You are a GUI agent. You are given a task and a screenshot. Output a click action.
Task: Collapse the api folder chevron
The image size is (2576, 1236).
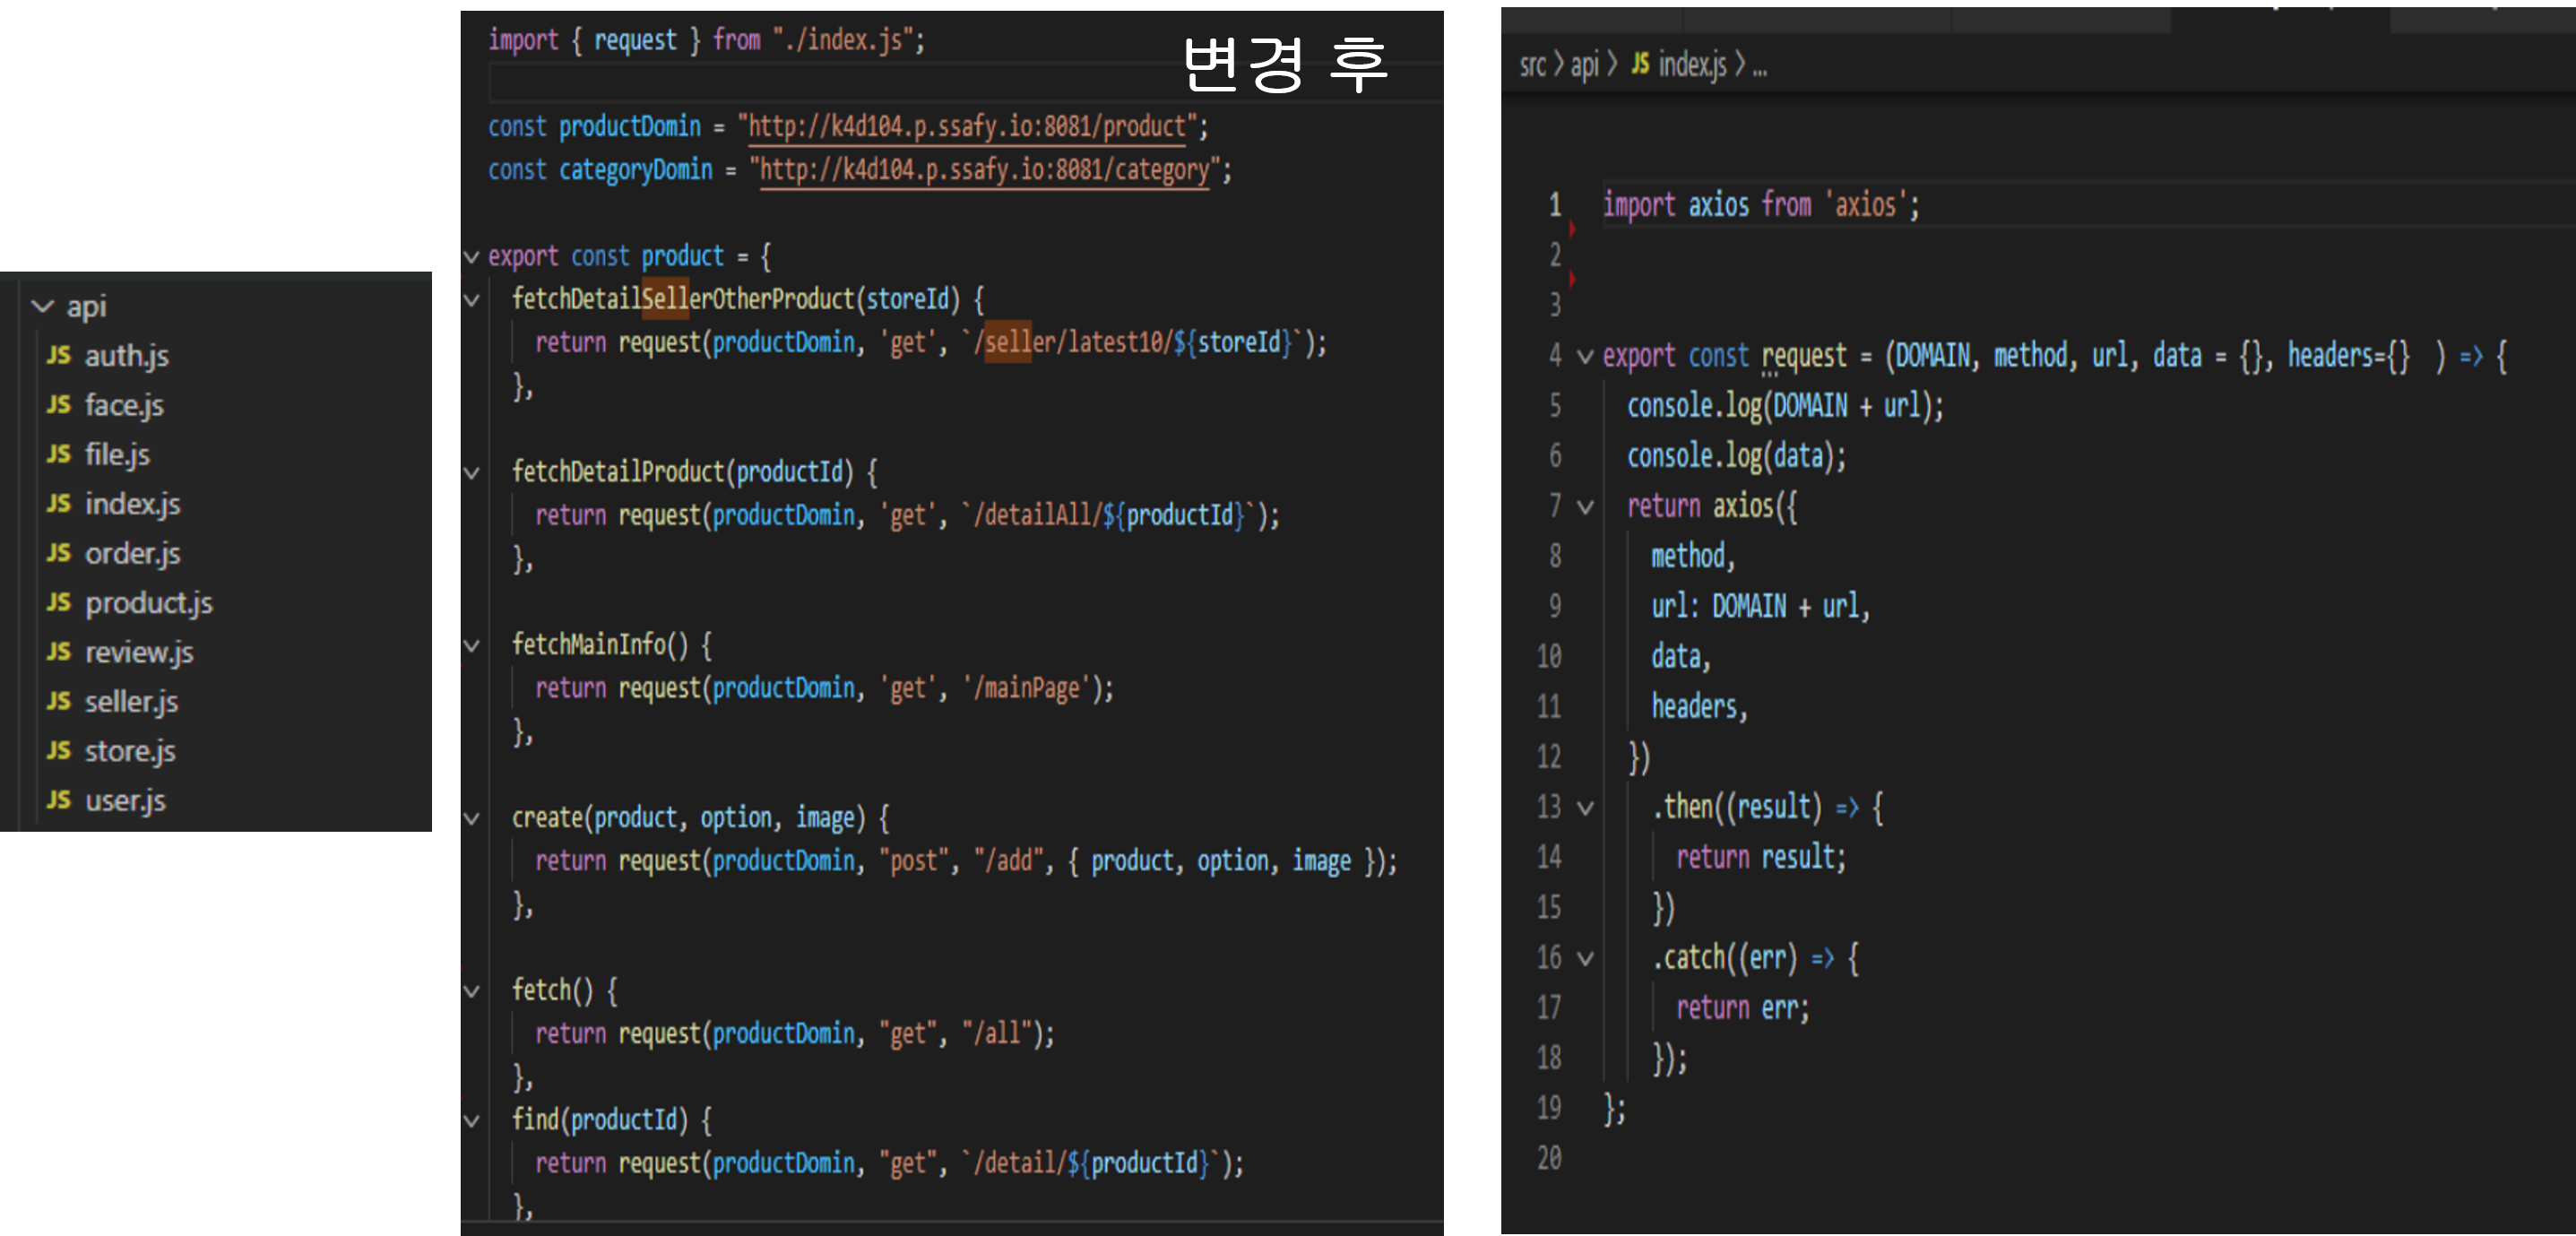click(42, 306)
